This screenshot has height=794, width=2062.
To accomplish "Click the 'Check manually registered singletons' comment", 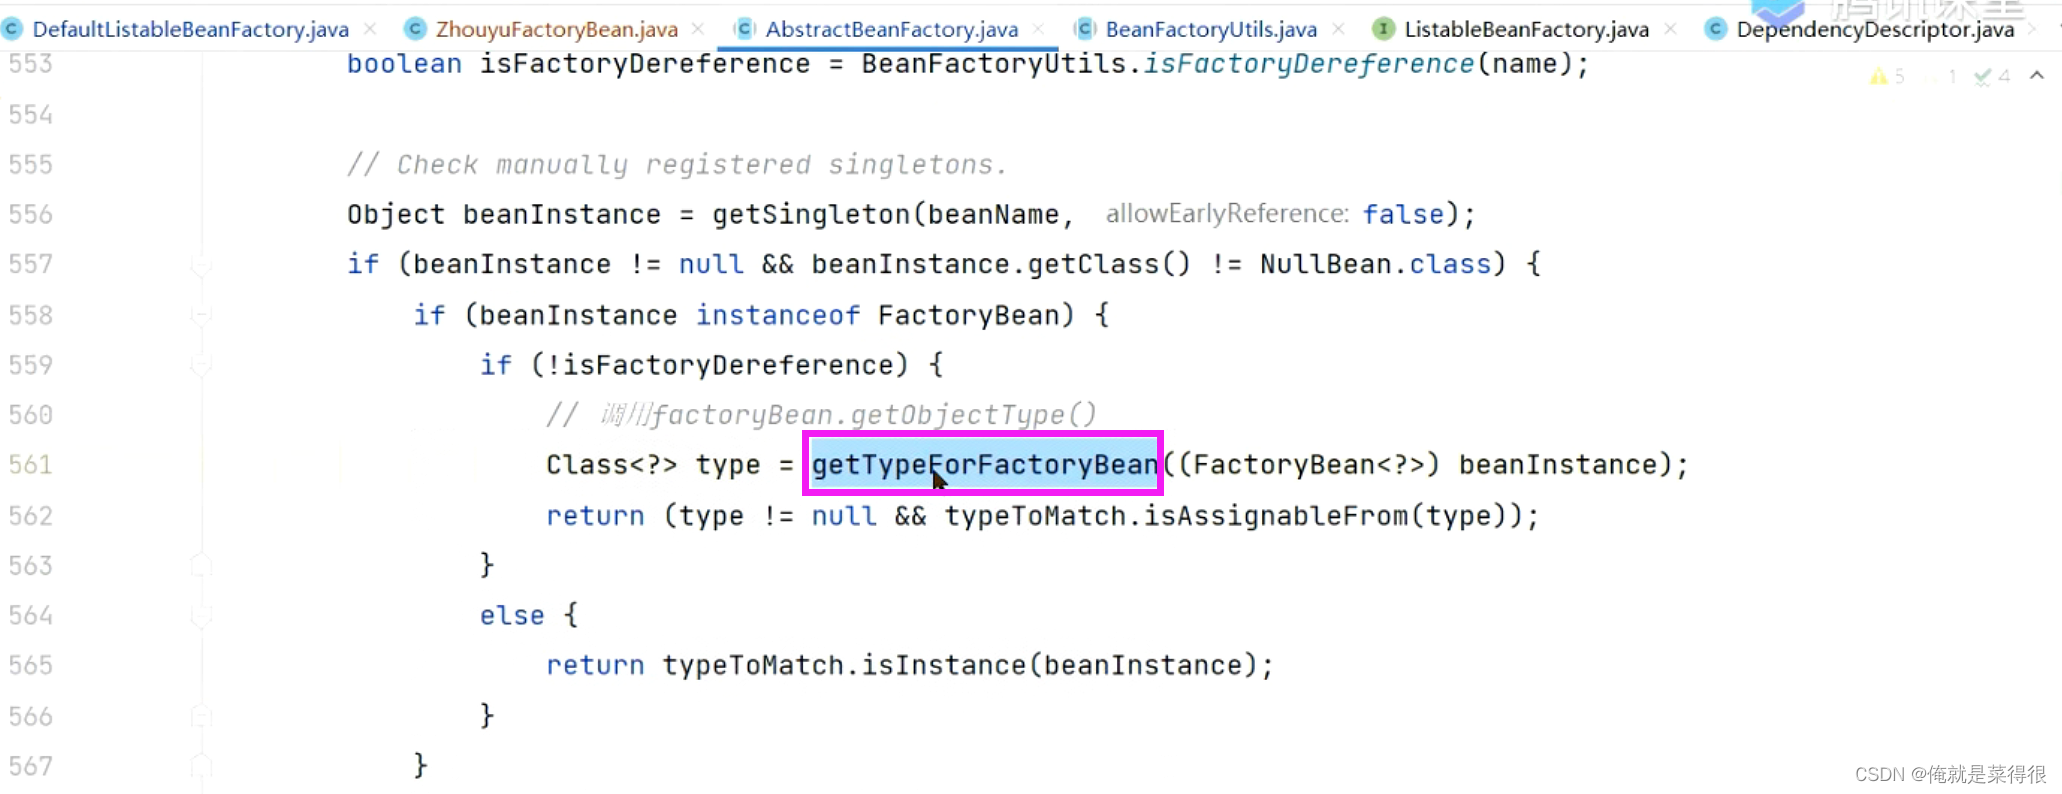I will point(677,165).
